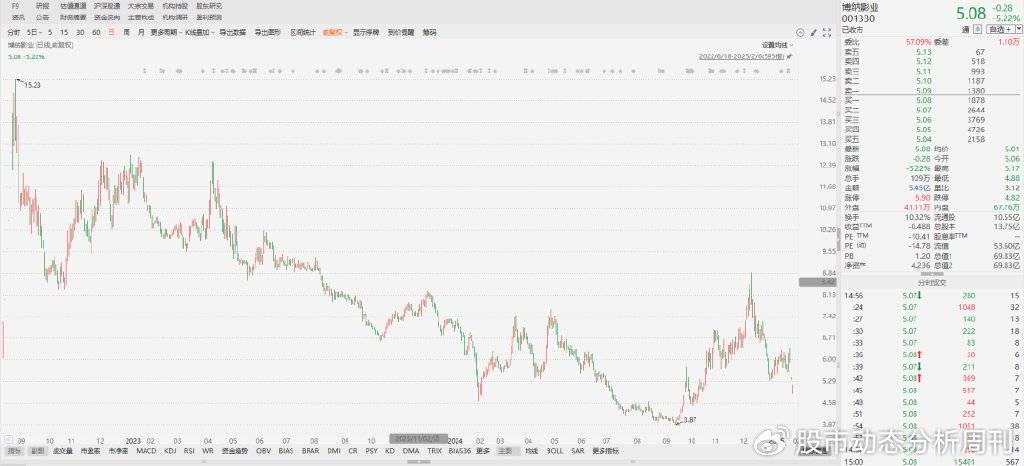1024x466 pixels.
Task: Open the 财务摘要 menu item
Action: click(72, 18)
